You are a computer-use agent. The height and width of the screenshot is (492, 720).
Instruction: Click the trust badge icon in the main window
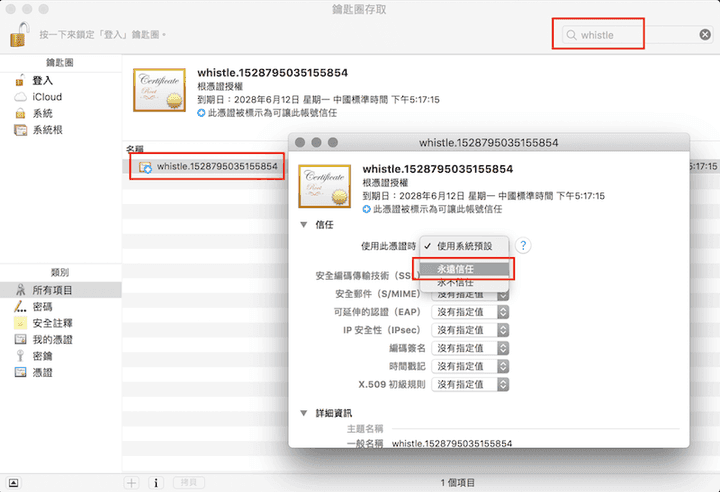coord(201,113)
